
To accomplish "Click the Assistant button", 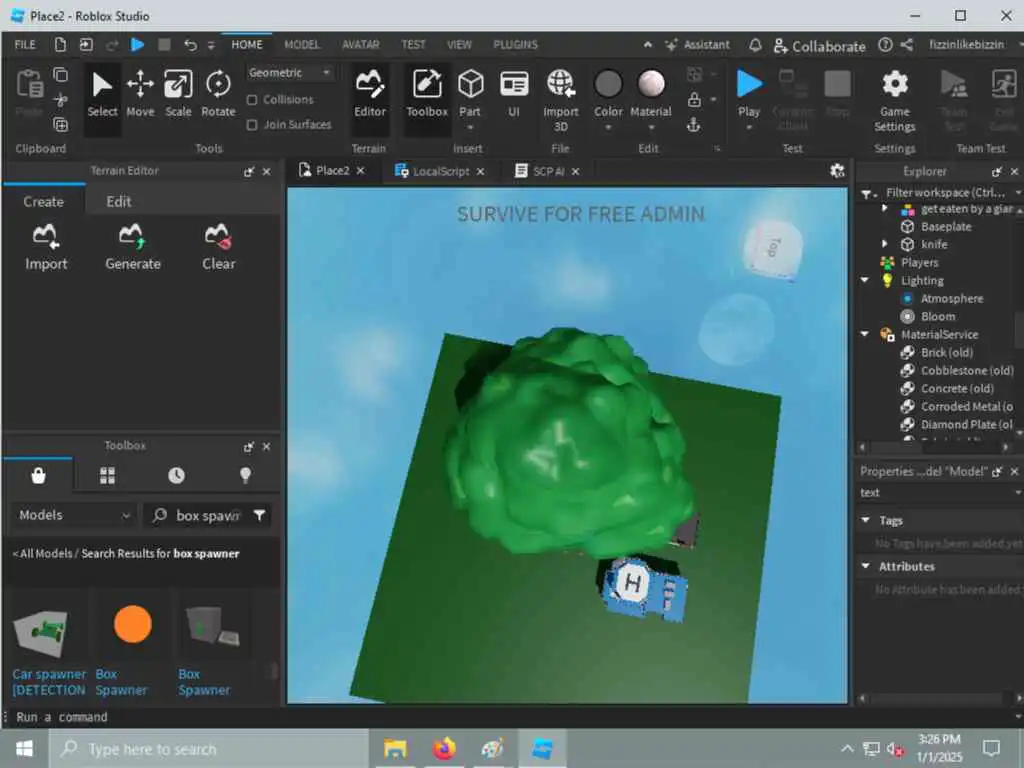I will tap(697, 45).
